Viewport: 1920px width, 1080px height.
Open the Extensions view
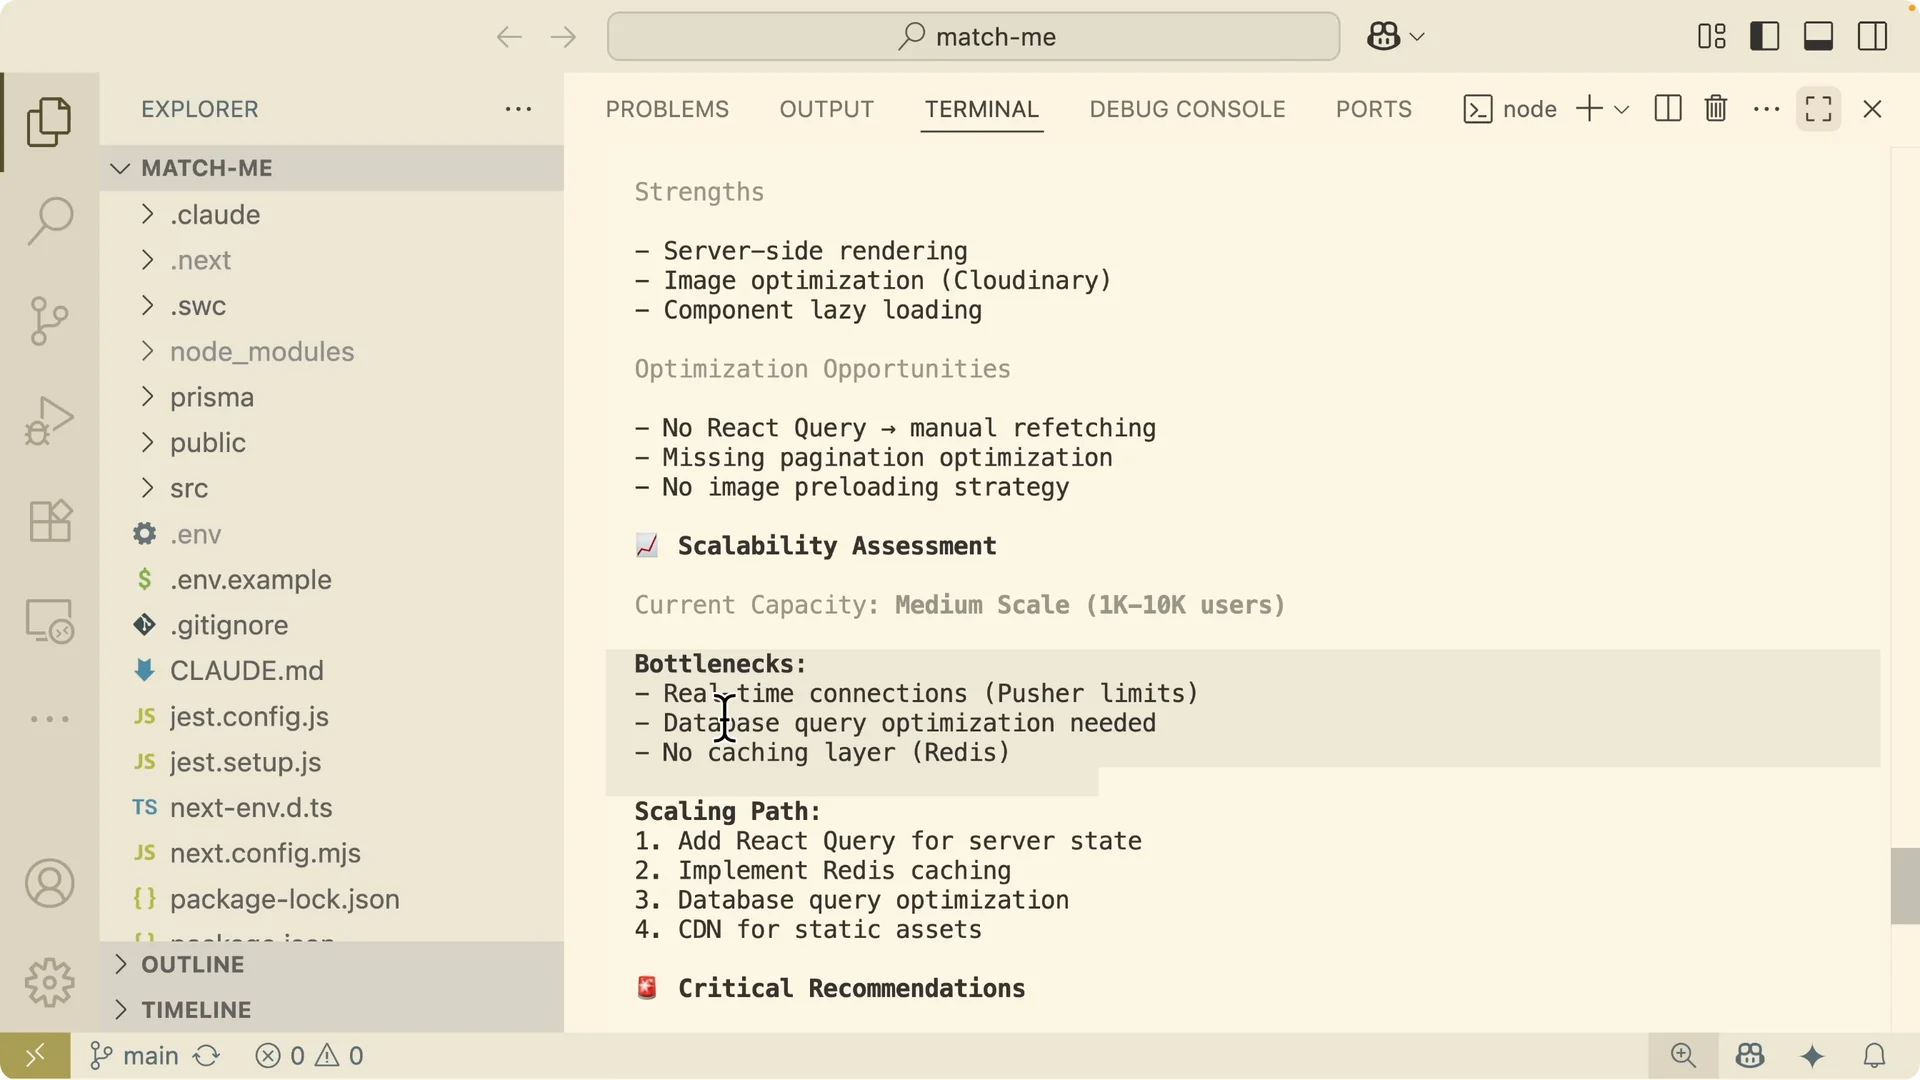coord(49,521)
